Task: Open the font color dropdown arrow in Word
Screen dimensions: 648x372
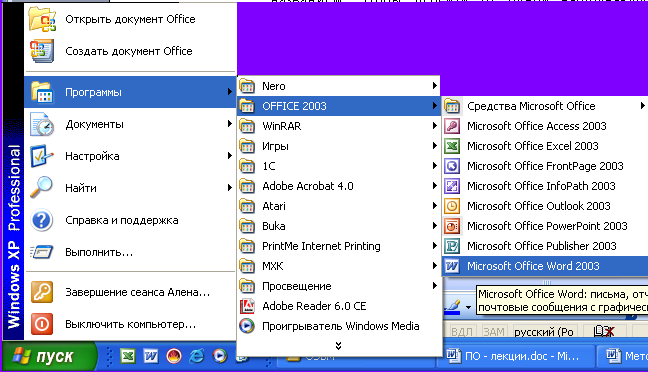Action: coord(468,307)
